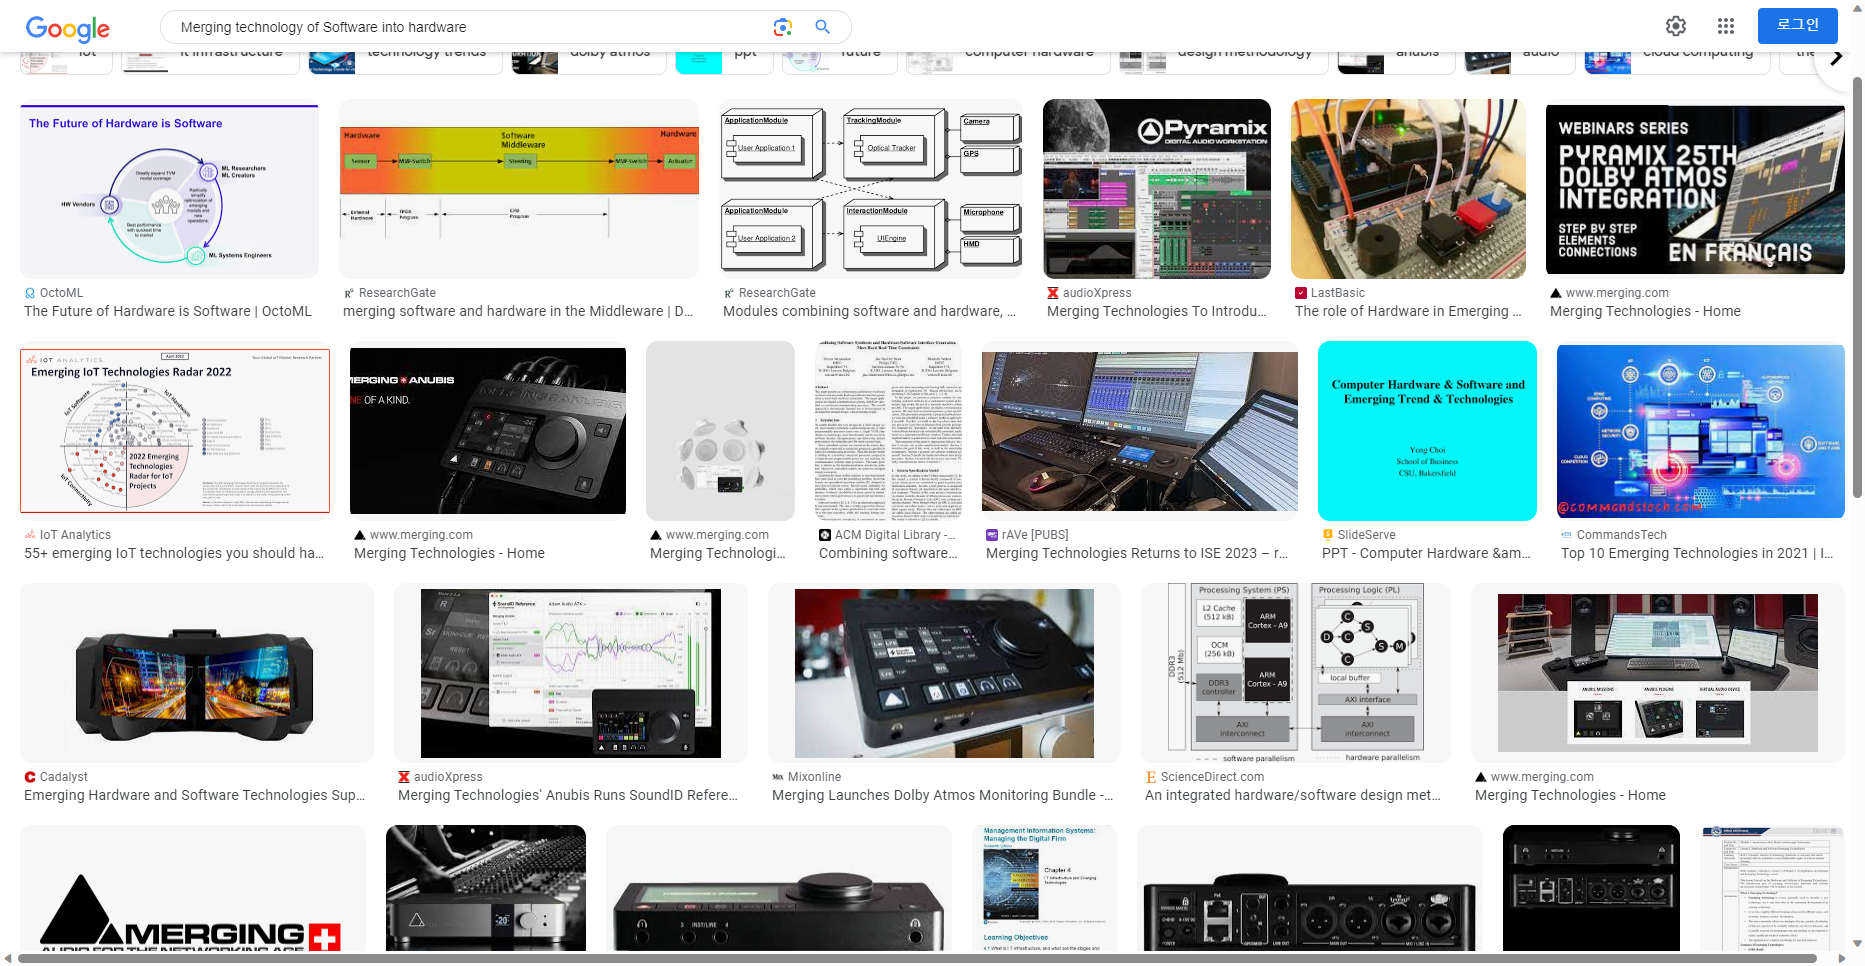Show more suggestion chips with right chevron
The image size is (1865, 966).
pyautogui.click(x=1836, y=58)
